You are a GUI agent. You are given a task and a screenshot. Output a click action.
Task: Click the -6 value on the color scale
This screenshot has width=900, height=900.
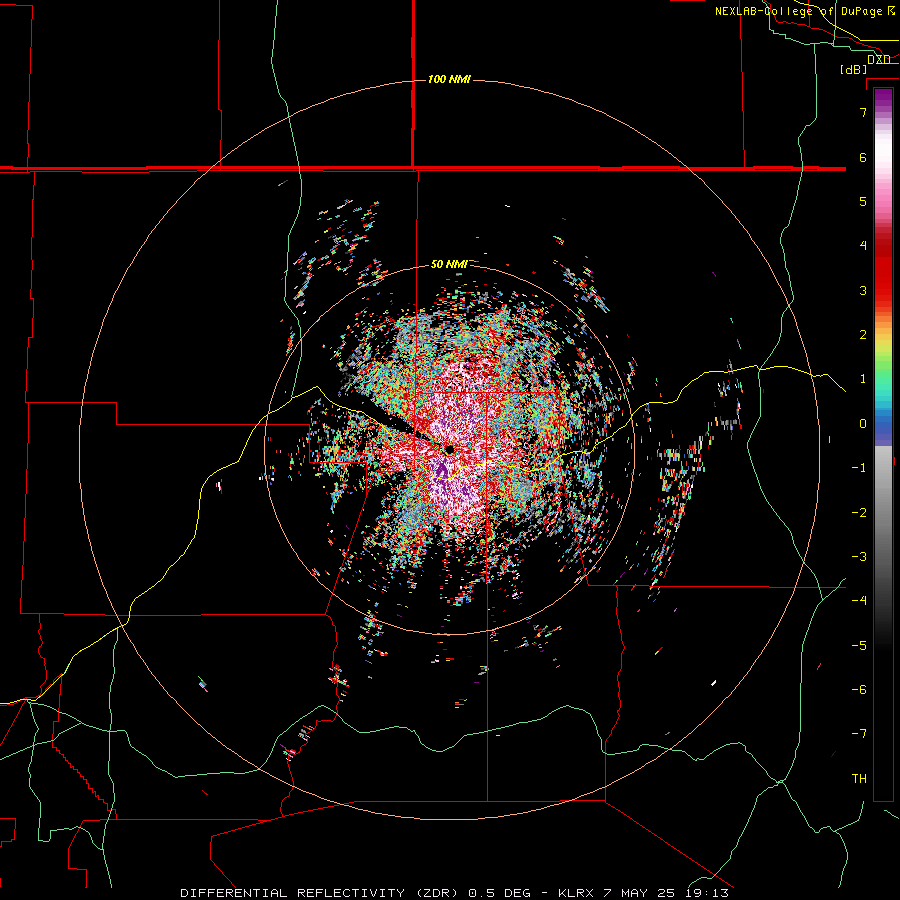click(859, 690)
